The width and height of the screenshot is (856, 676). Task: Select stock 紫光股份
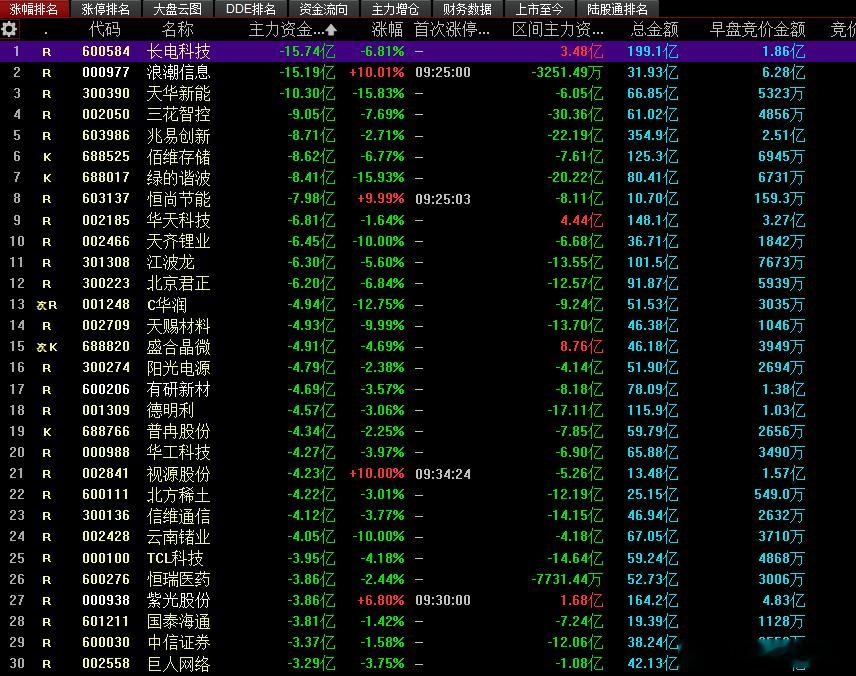[179, 600]
